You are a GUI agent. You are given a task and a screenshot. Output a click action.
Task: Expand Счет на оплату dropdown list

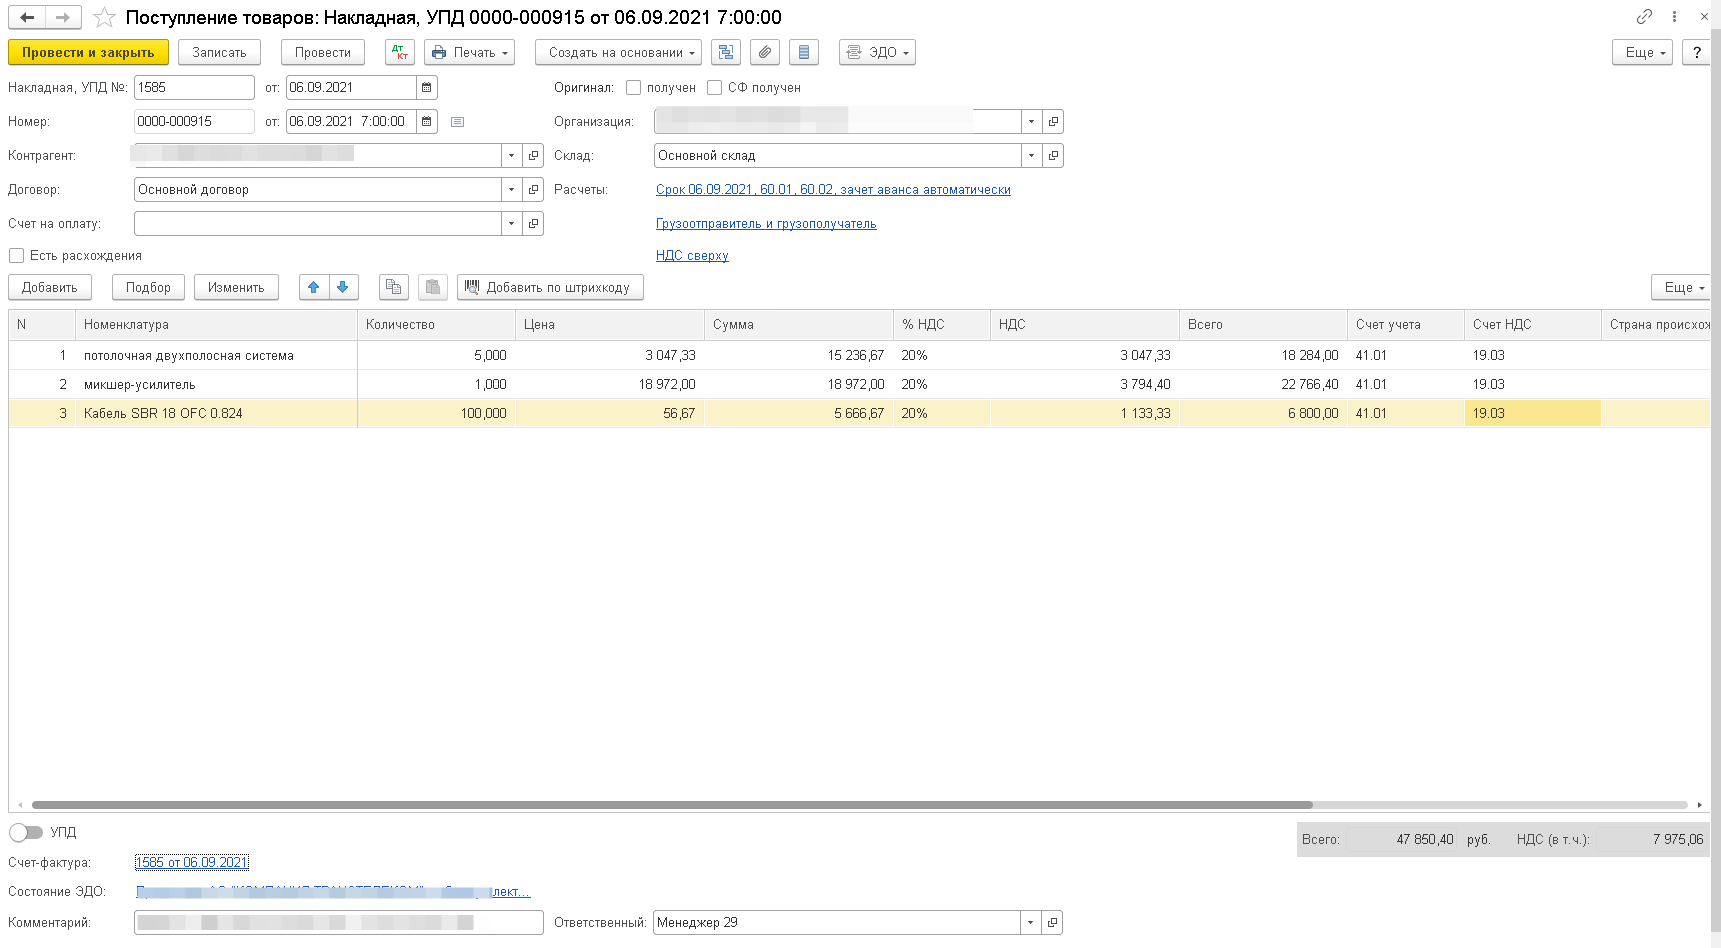[512, 224]
